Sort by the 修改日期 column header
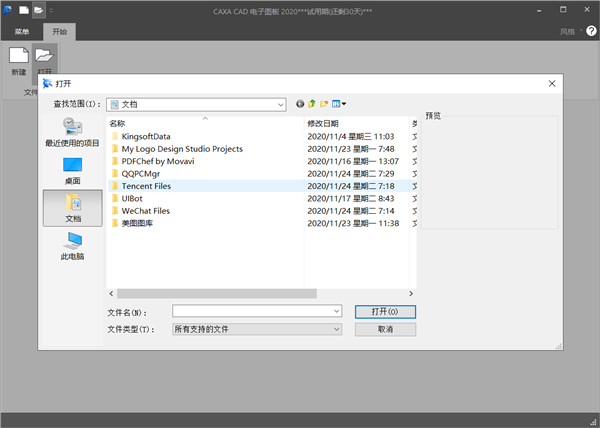This screenshot has width=600, height=428. tap(357, 124)
